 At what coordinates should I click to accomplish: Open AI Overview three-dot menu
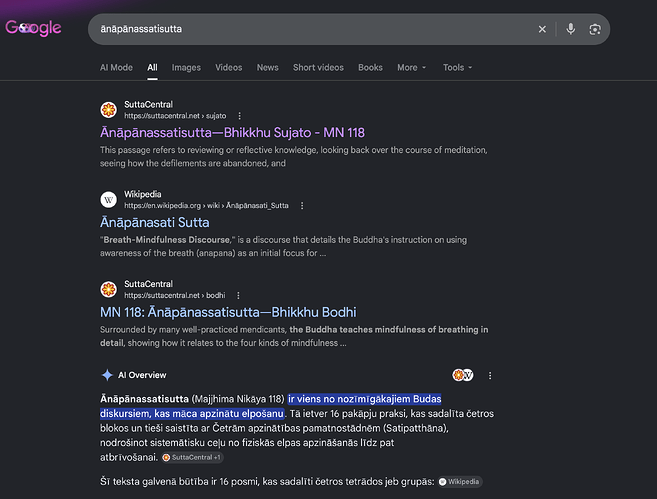[x=490, y=375]
